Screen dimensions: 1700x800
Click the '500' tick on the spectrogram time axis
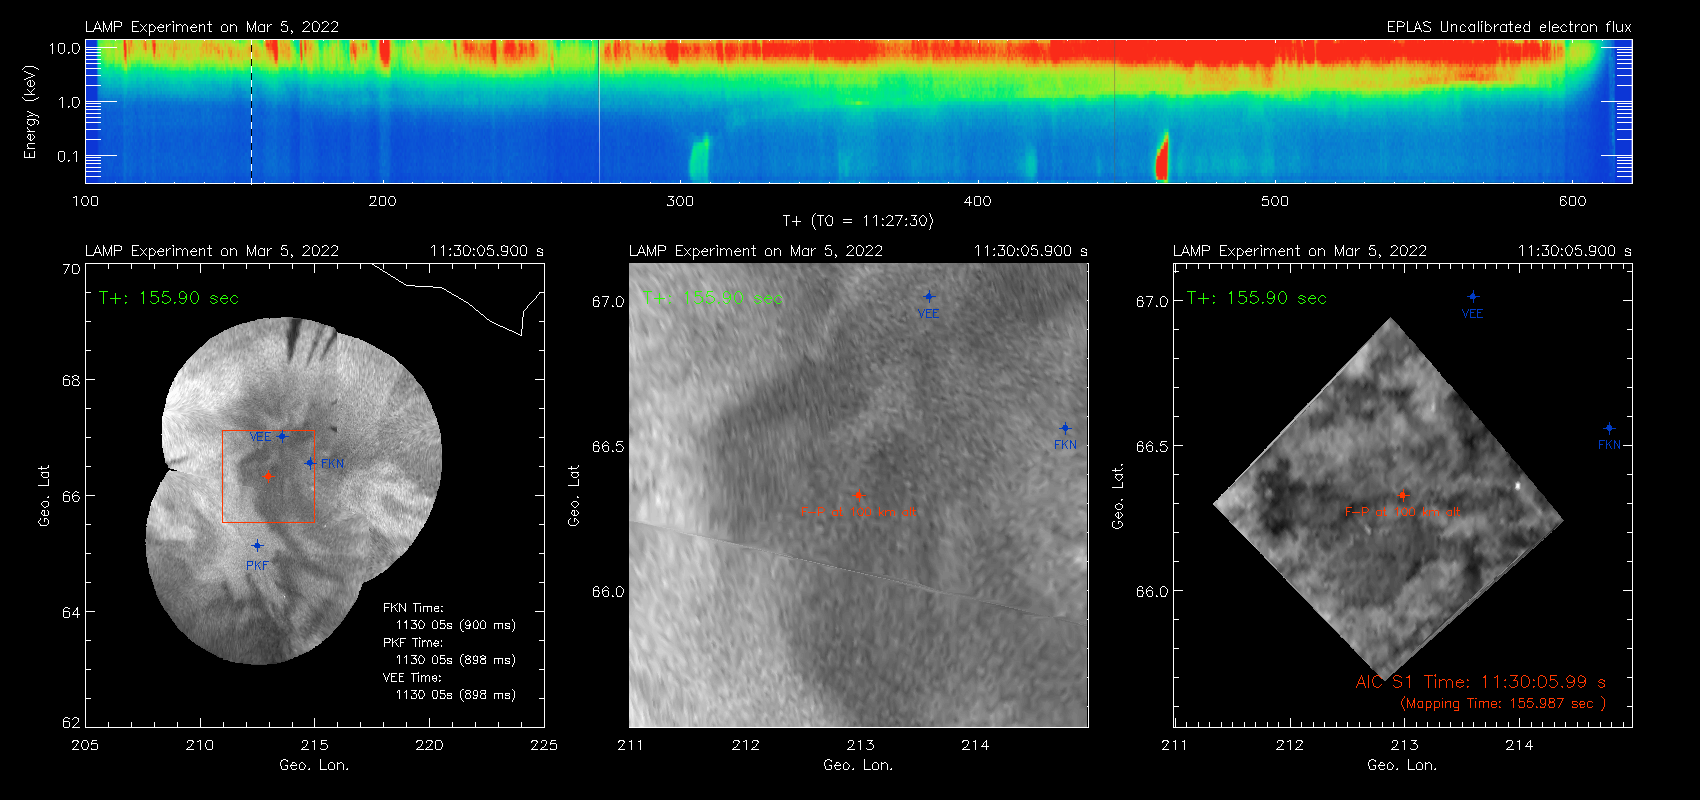1275,201
